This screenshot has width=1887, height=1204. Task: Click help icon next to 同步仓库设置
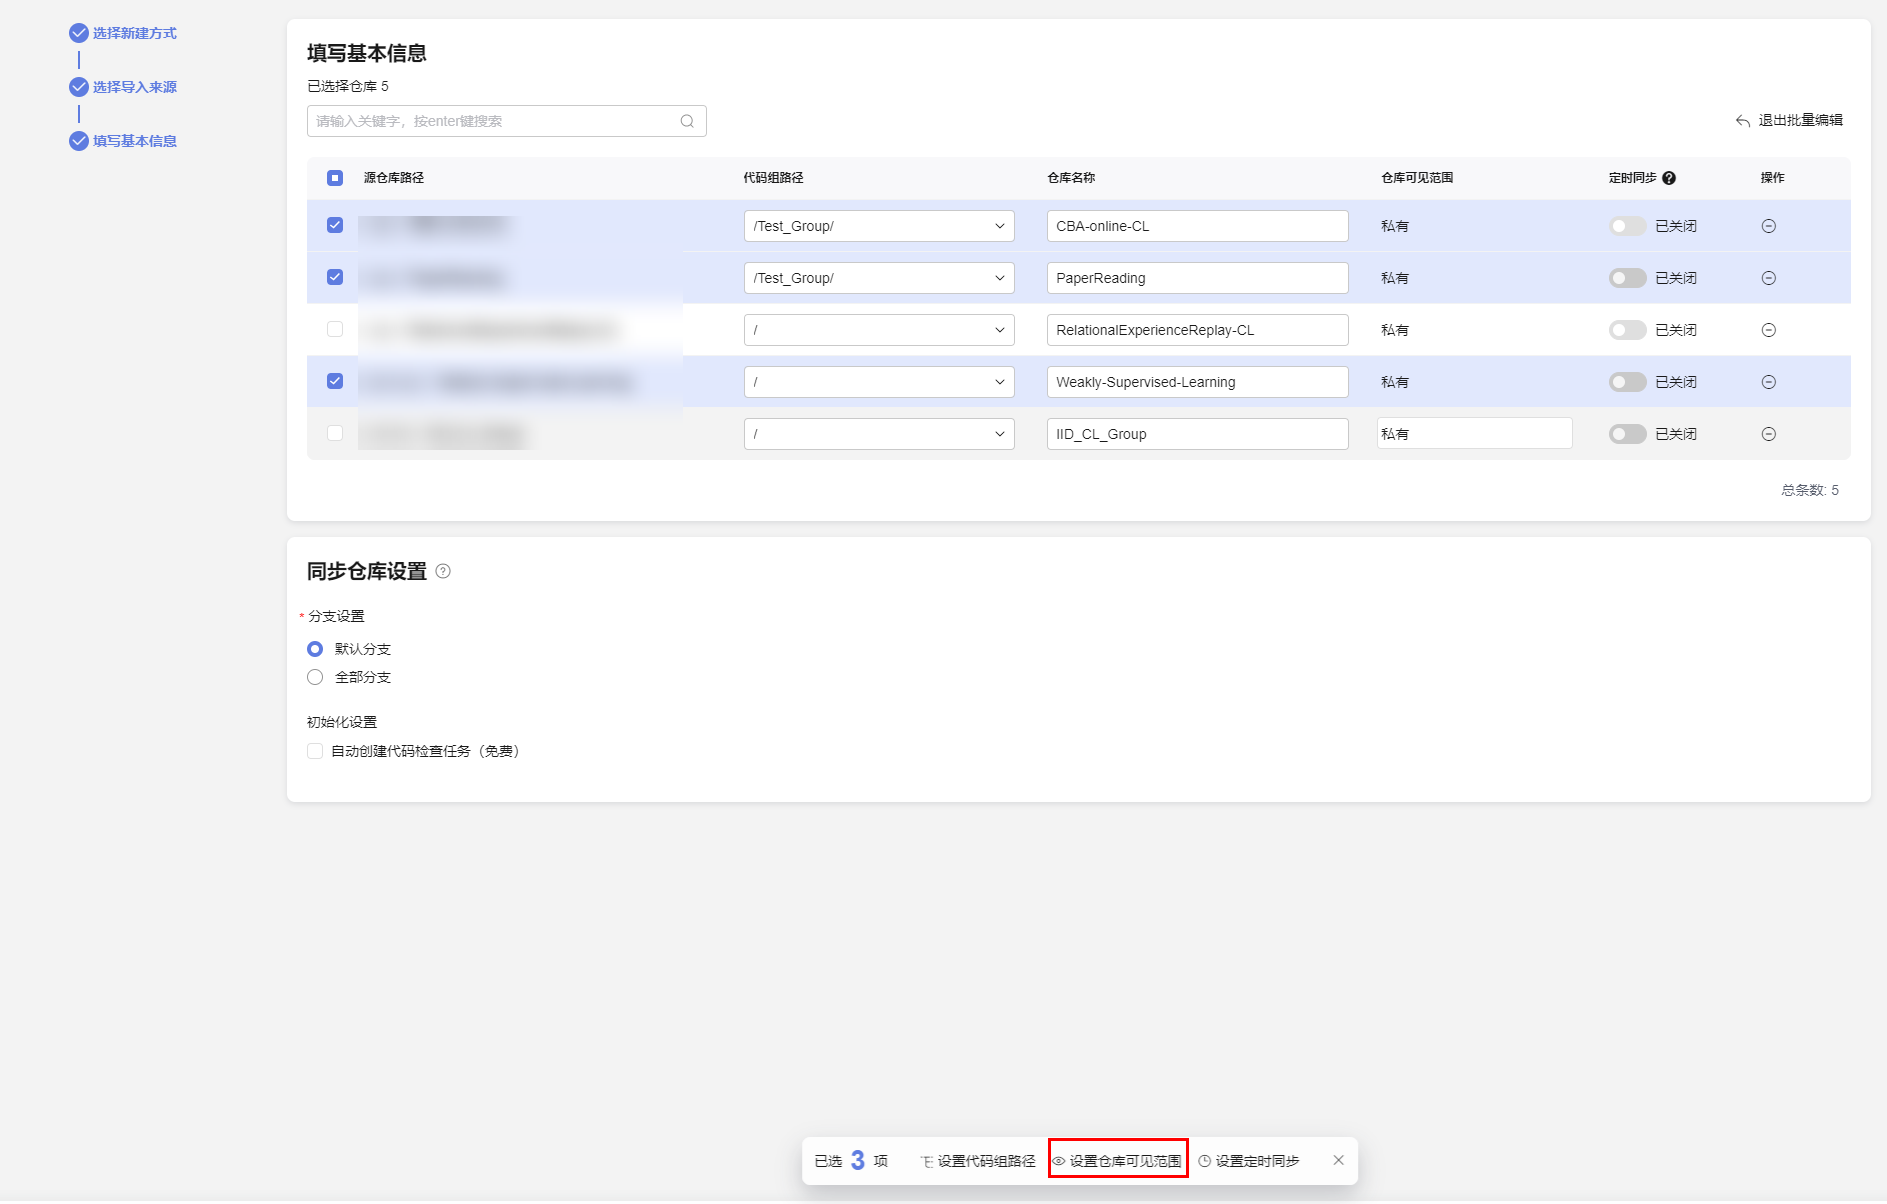[x=443, y=571]
